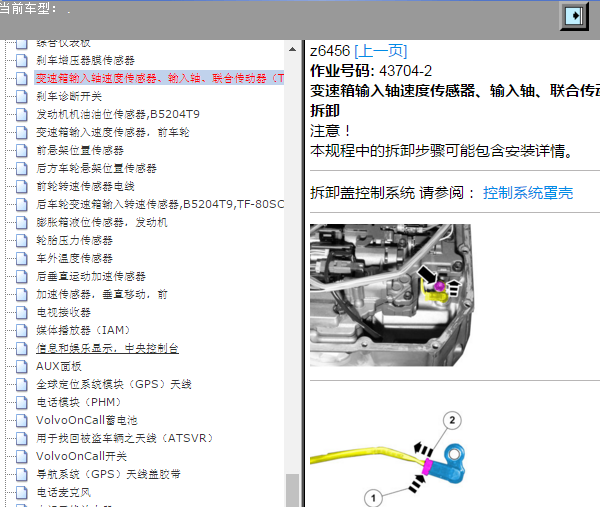600x507 pixels.
Task: Select 车外温度传感器 in the list
Action: pyautogui.click(x=75, y=258)
